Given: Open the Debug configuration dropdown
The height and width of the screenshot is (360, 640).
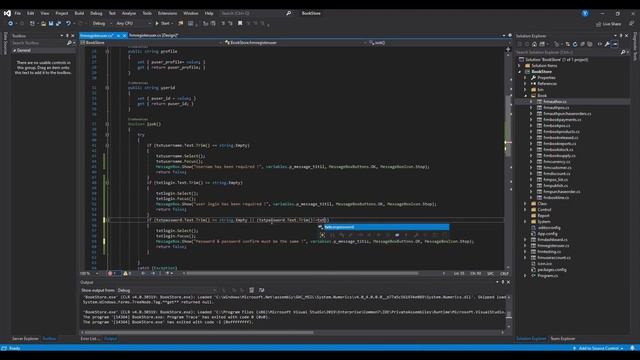Looking at the screenshot, I should point(102,23).
